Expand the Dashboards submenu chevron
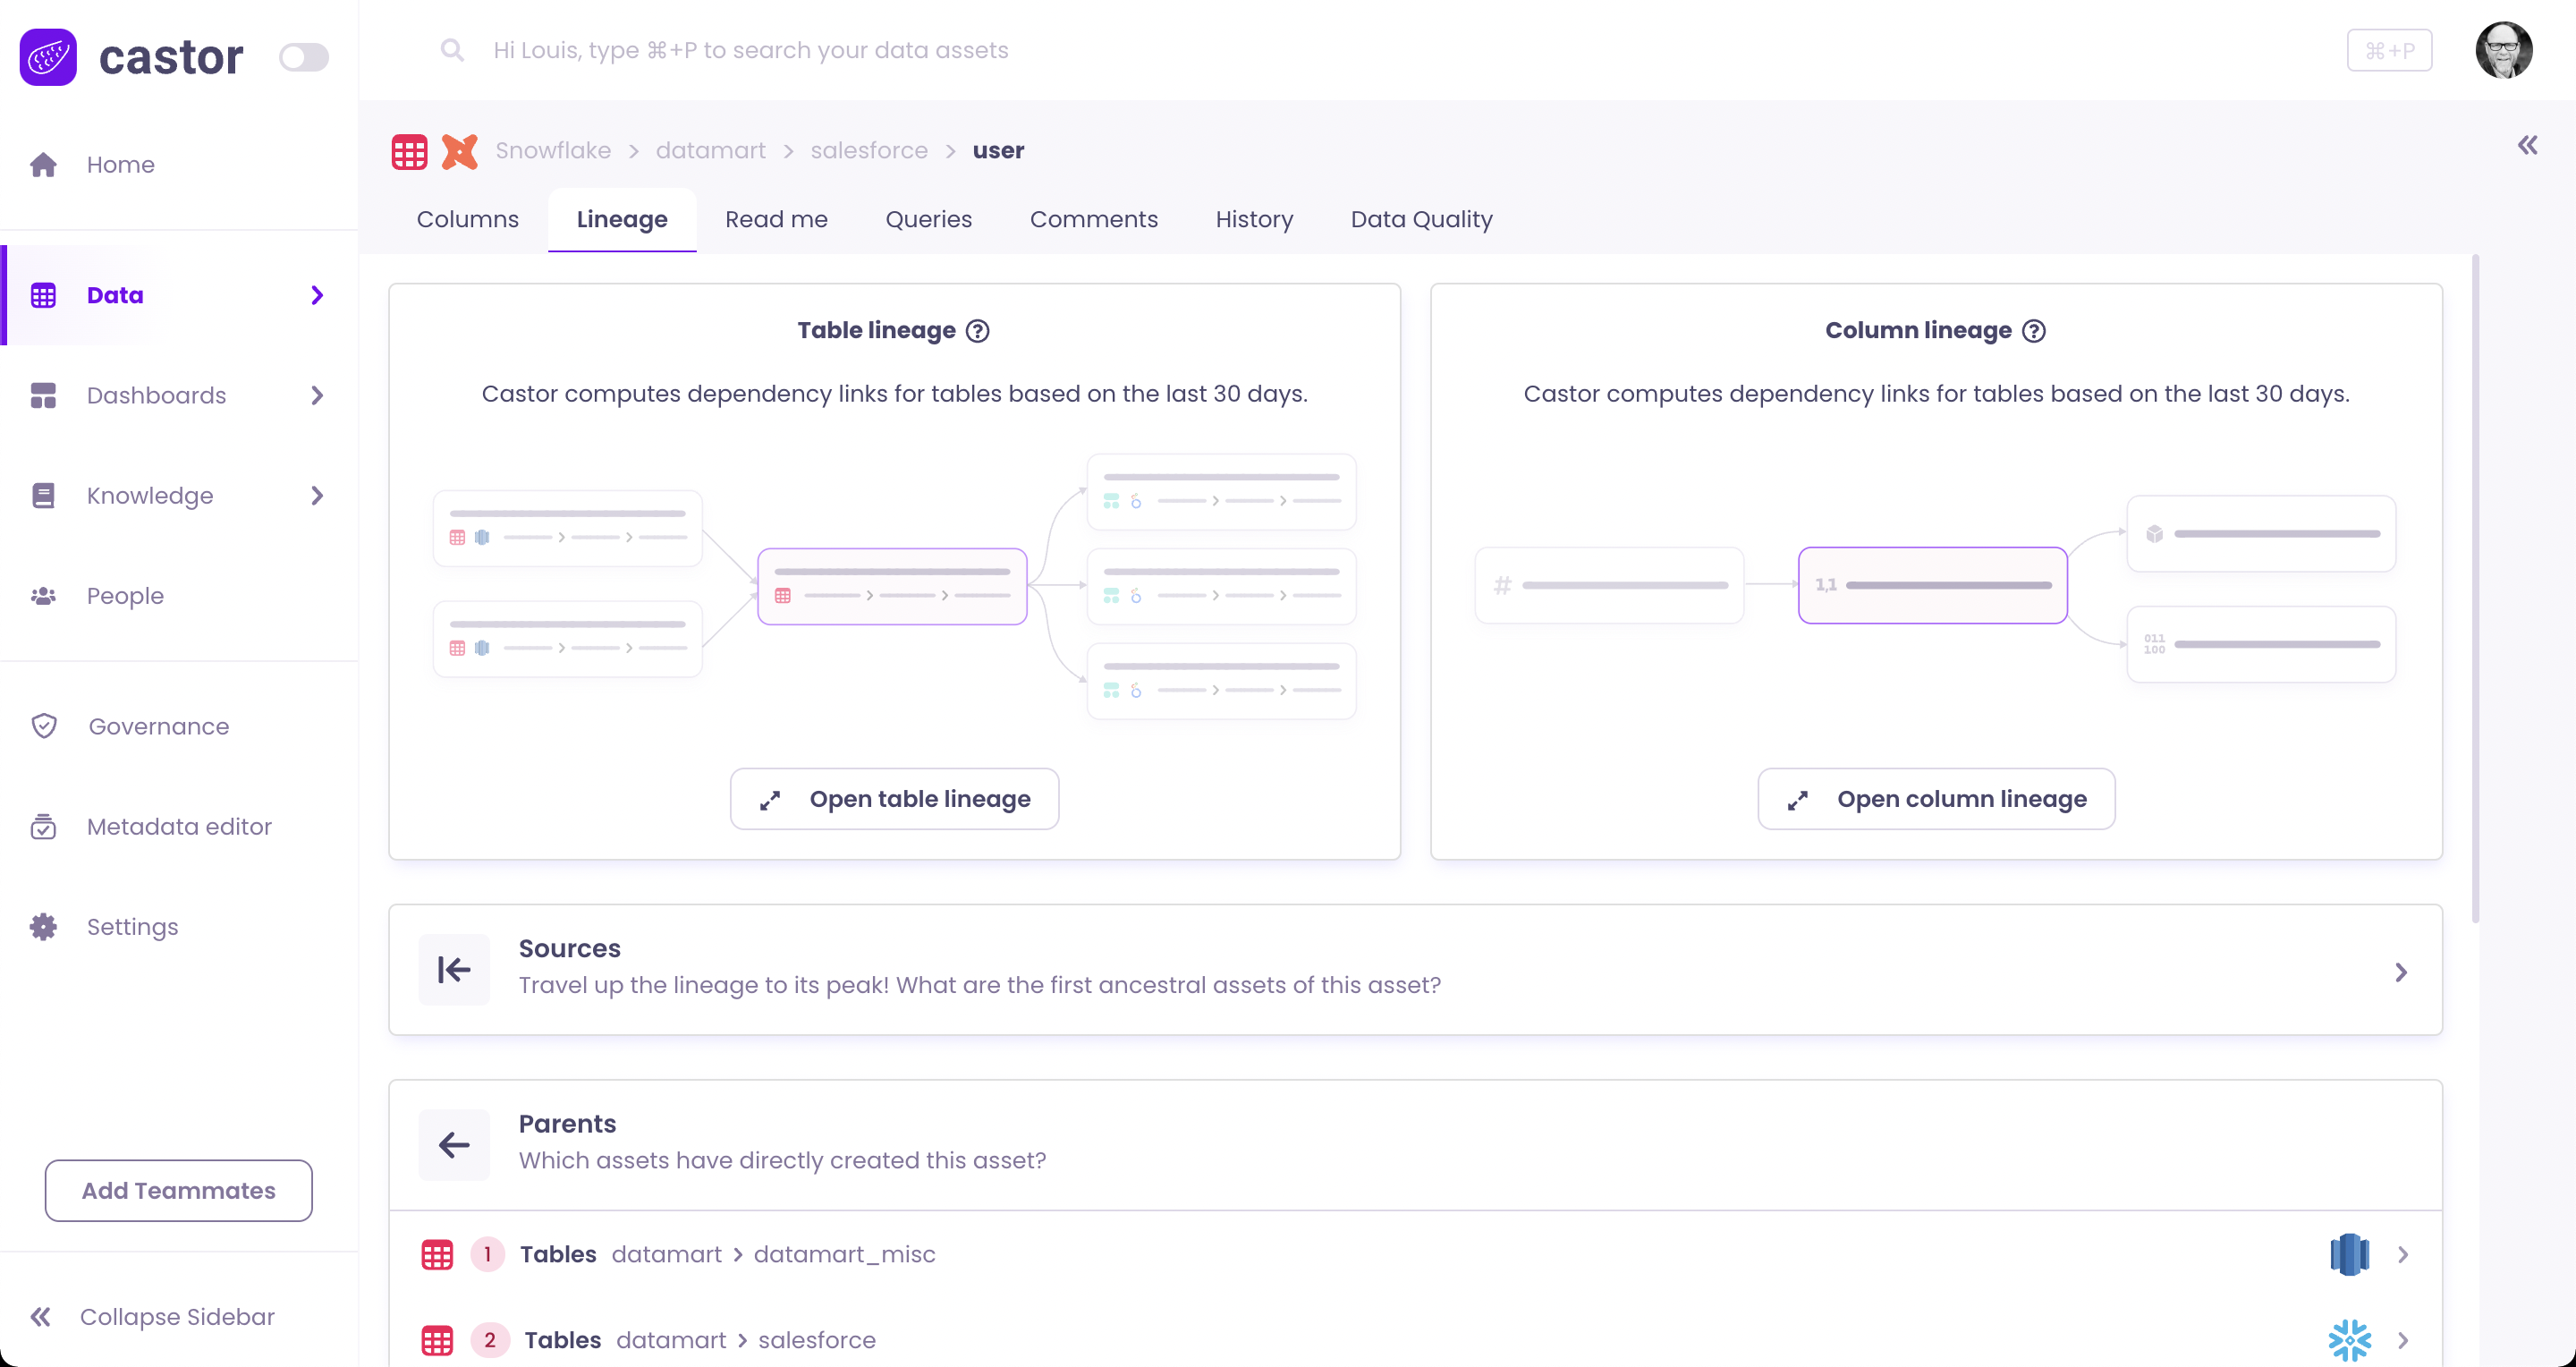 tap(317, 396)
